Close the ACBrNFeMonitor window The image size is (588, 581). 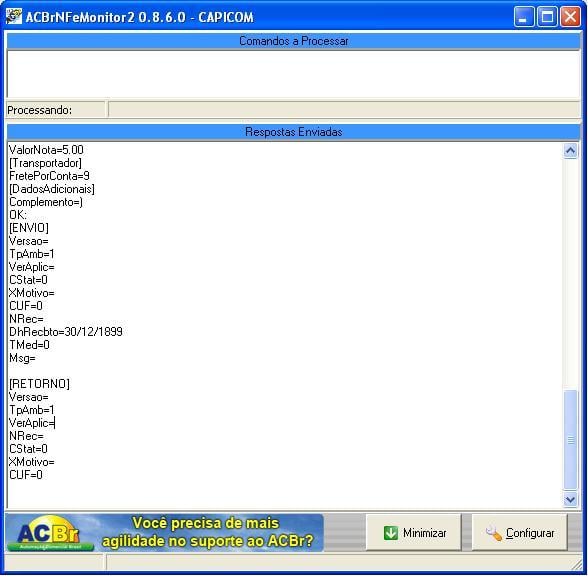pos(570,17)
